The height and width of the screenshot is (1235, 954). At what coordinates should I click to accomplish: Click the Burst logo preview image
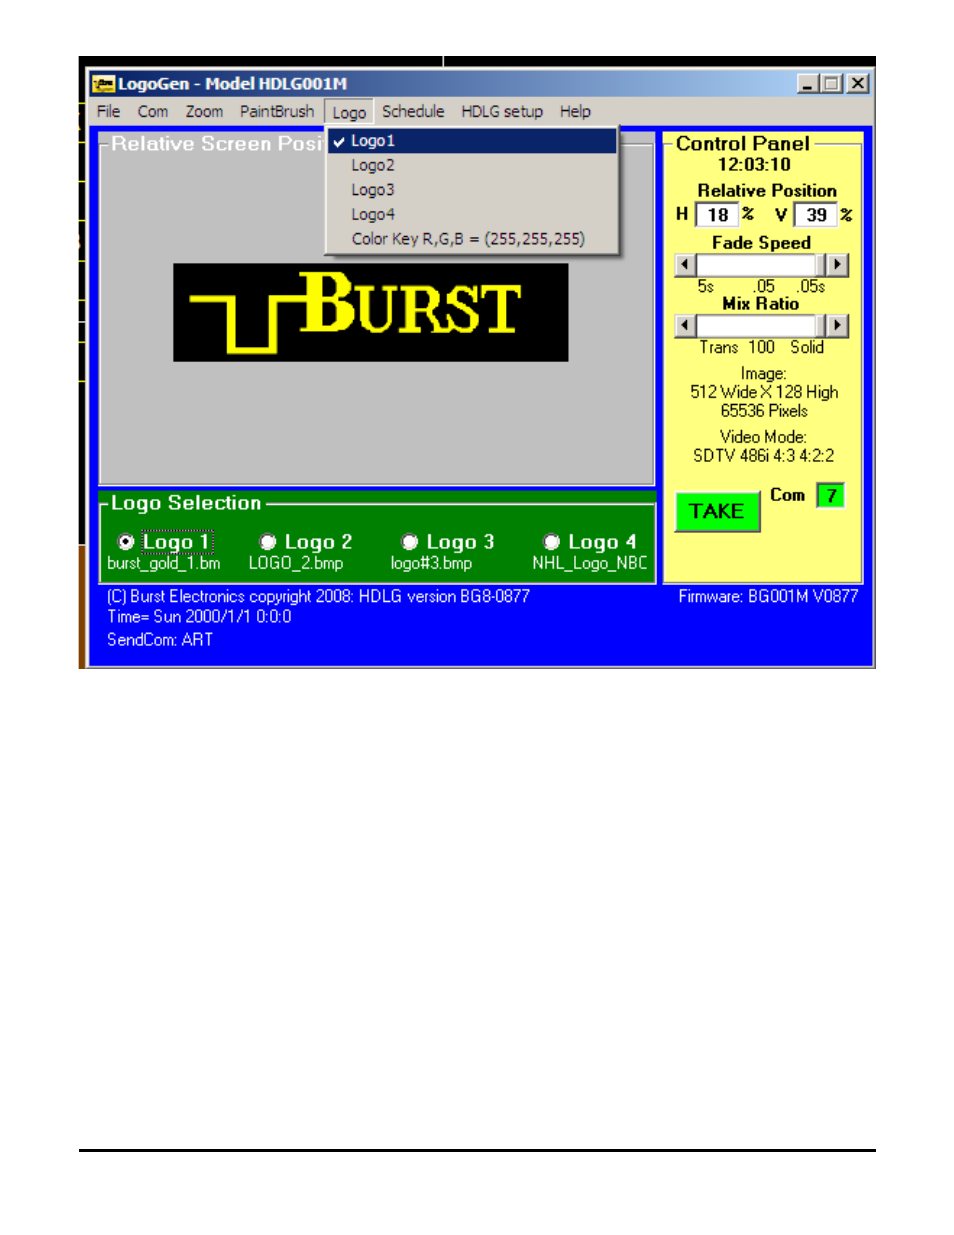371,312
